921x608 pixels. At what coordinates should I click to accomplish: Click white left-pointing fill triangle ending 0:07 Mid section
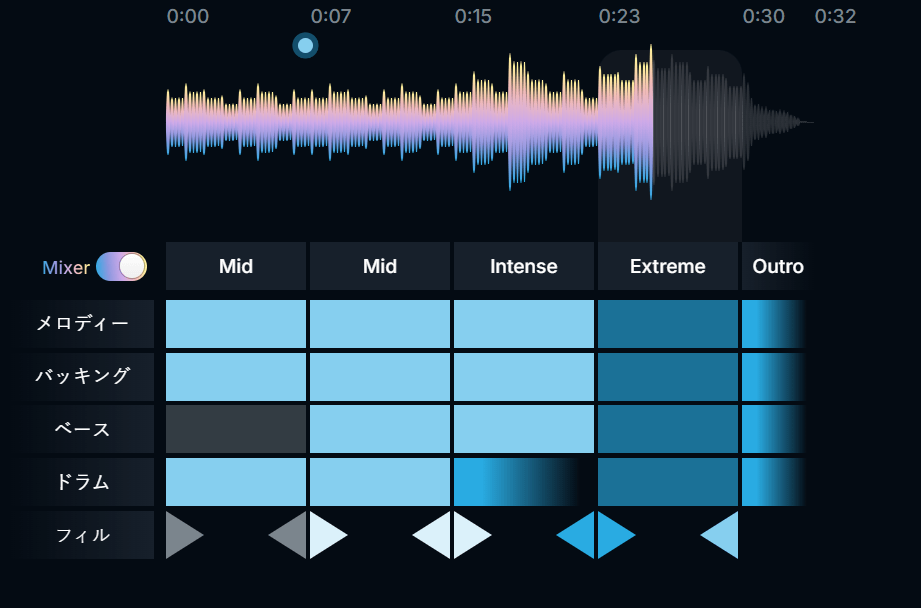tap(435, 535)
